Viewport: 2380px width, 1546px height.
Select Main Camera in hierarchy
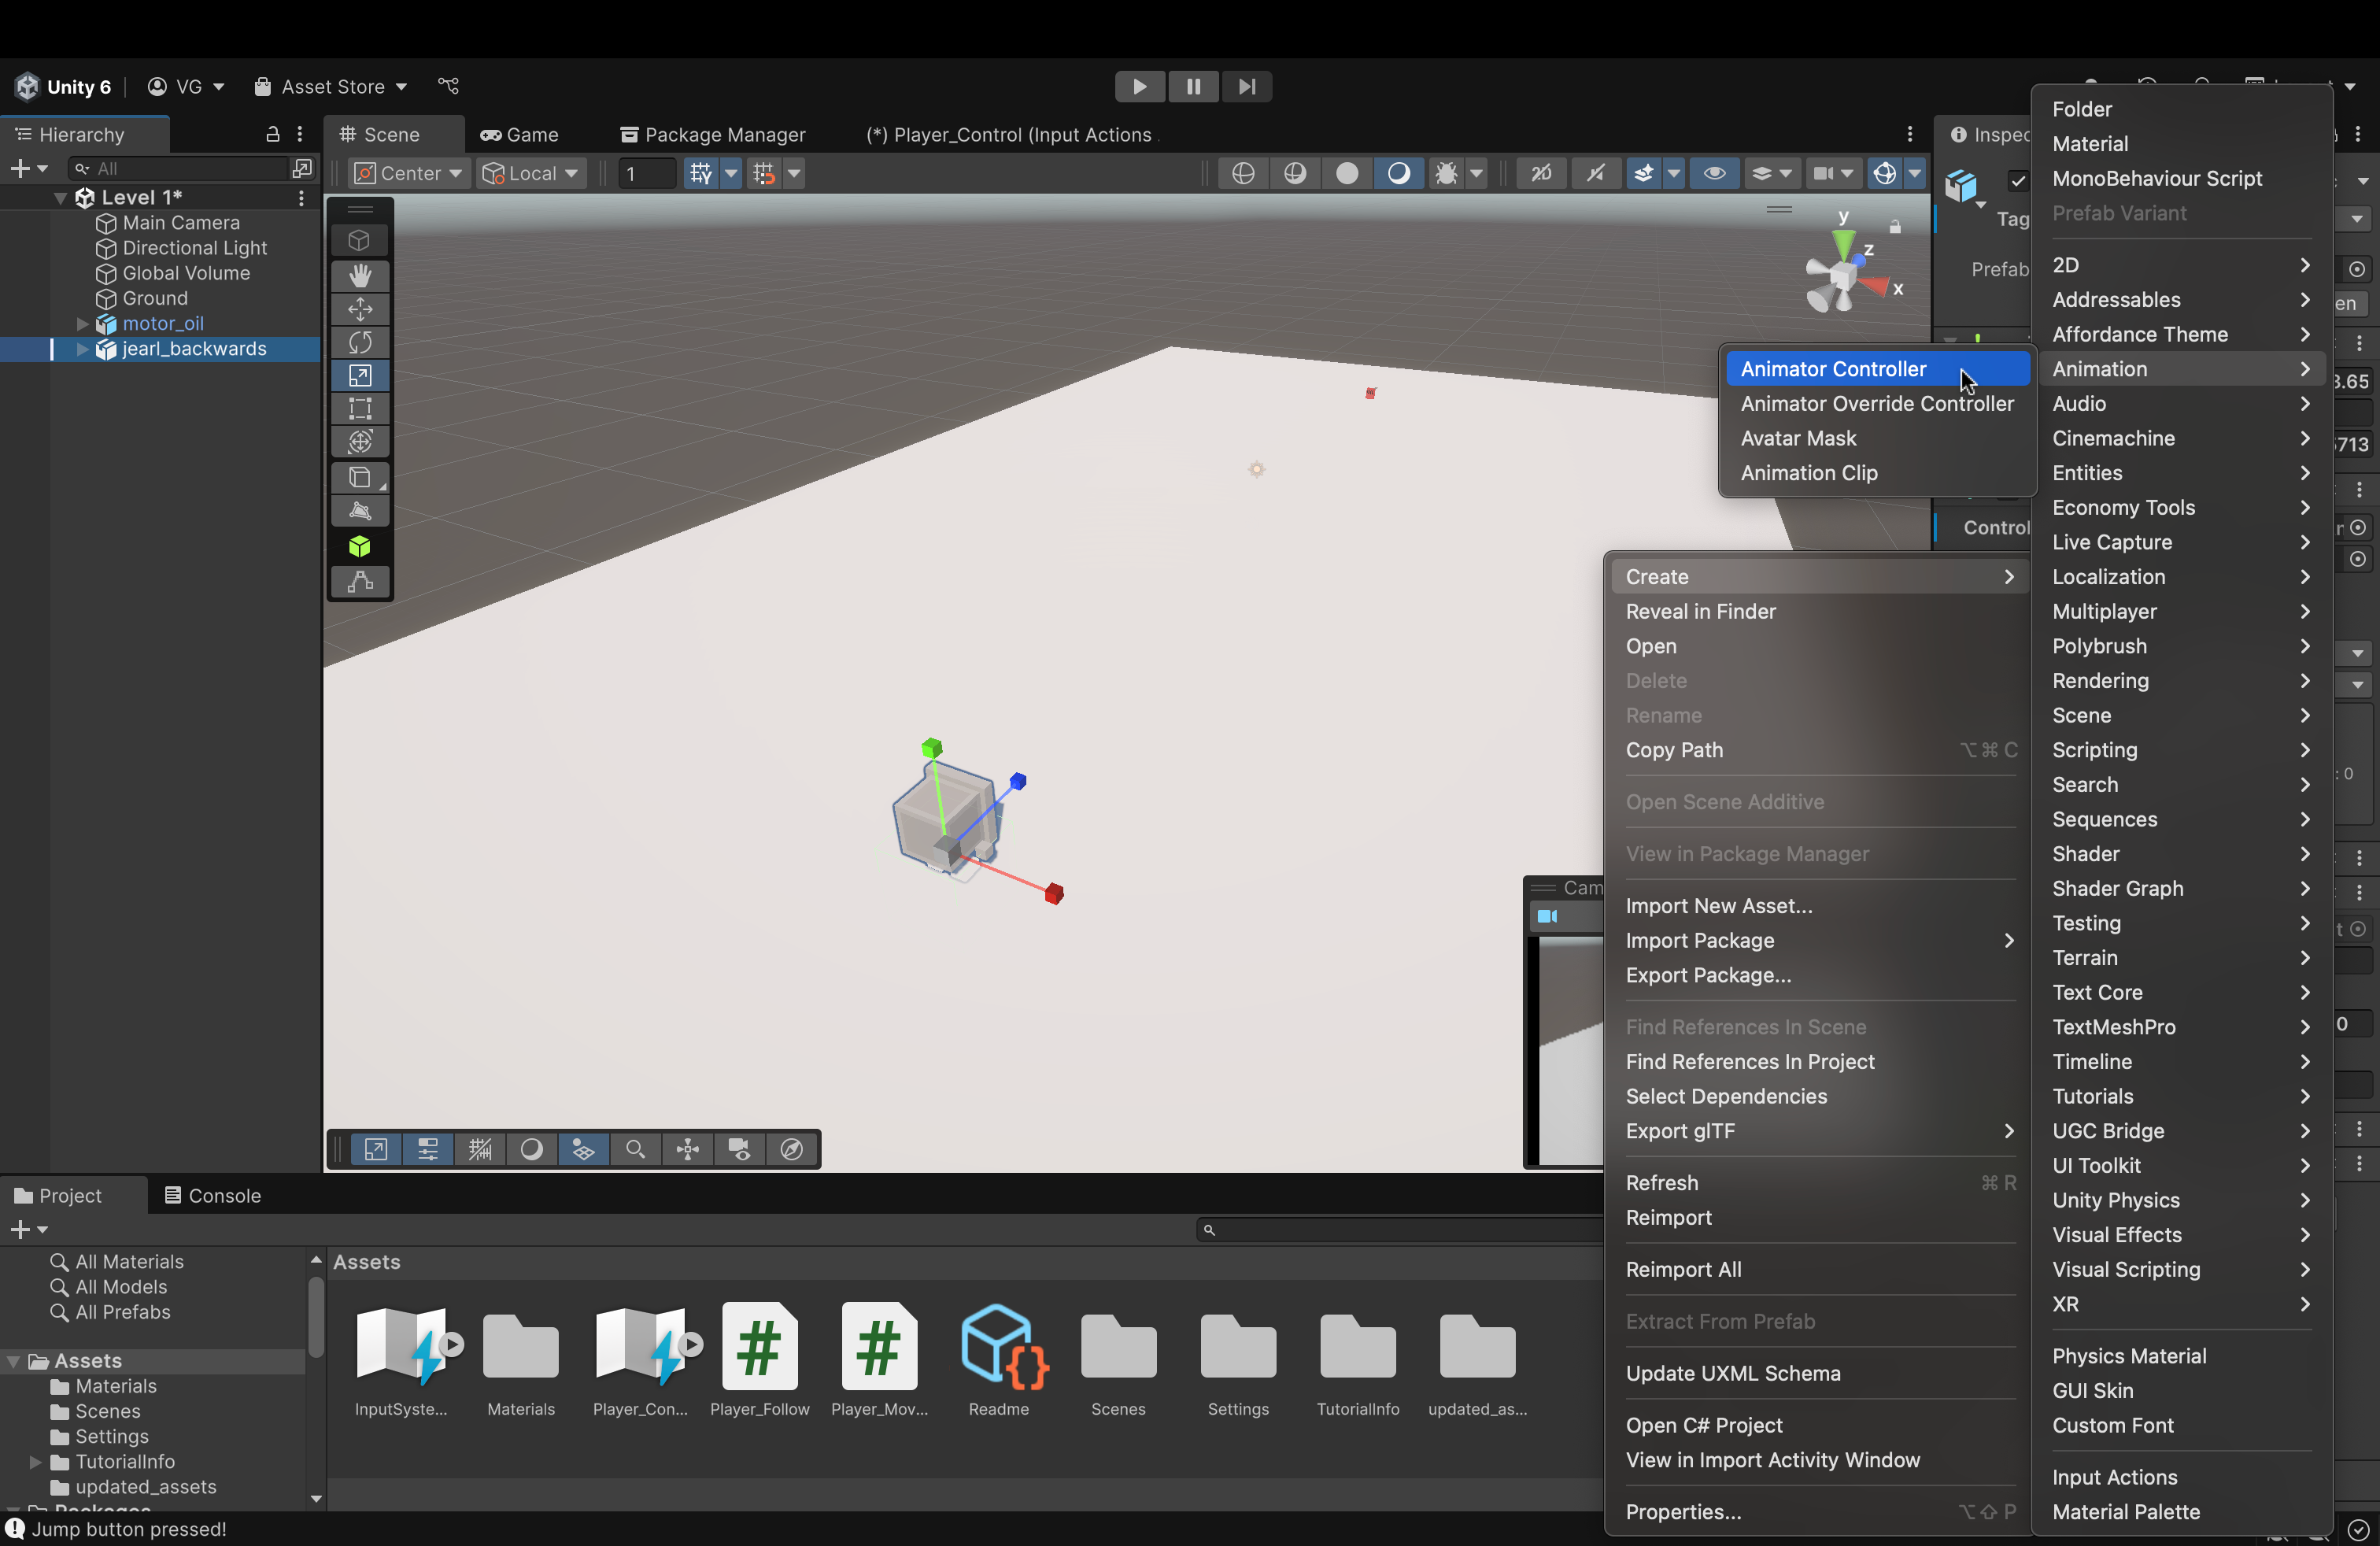(x=181, y=223)
